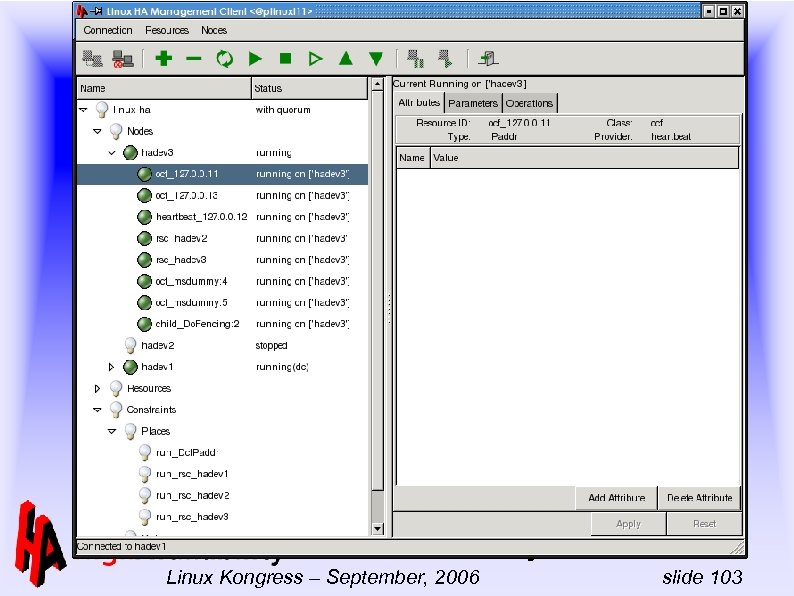Click the green circular cleanup refresh icon
This screenshot has width=794, height=596.
pos(225,59)
